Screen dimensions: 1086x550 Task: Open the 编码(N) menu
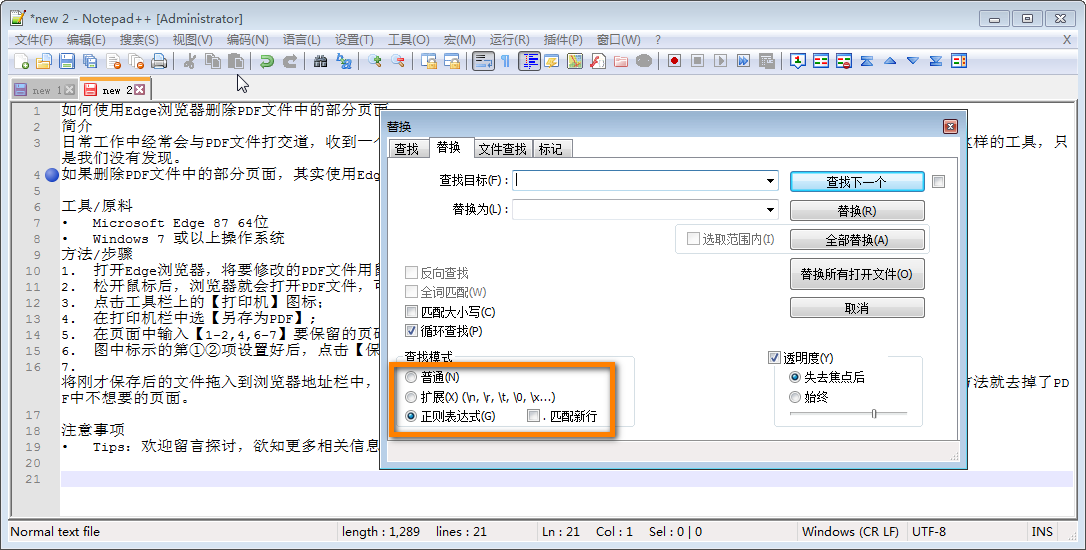(248, 40)
